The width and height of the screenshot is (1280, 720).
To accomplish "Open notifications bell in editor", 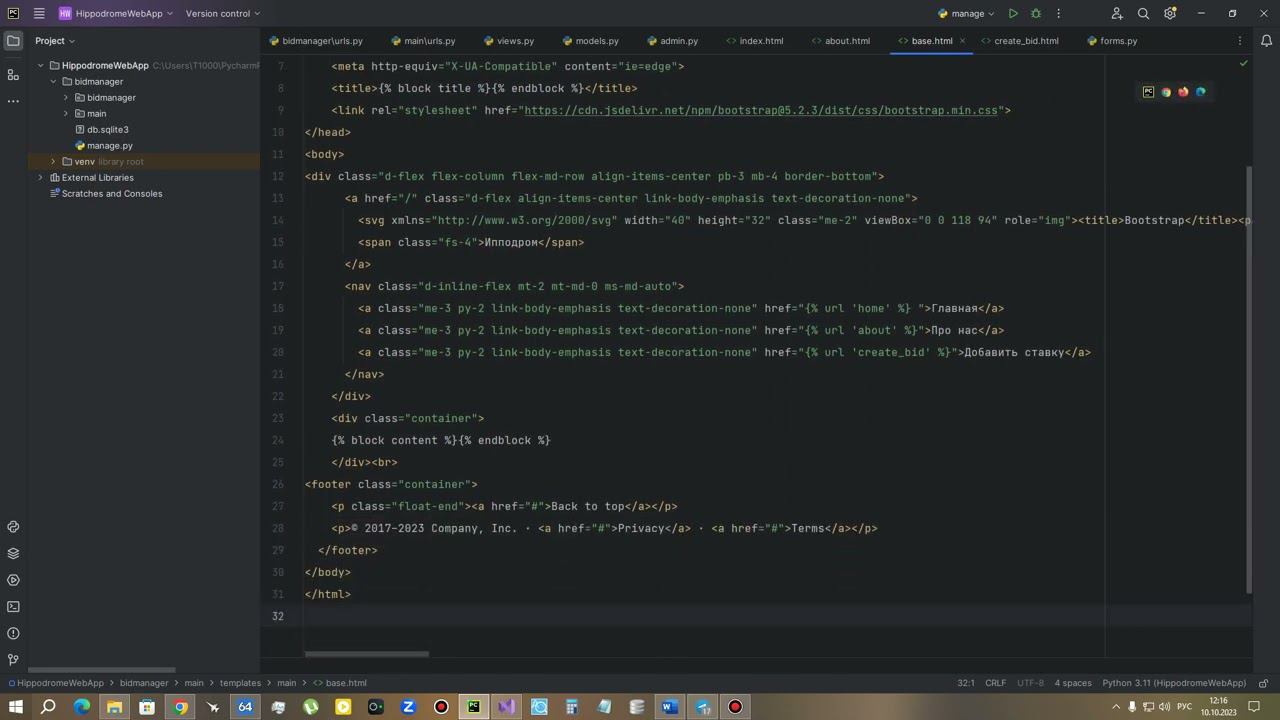I will (1266, 41).
